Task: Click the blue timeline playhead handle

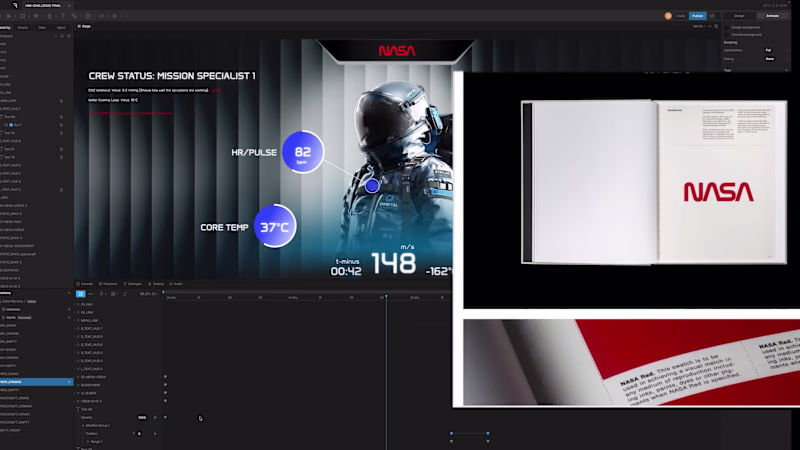Action: [x=386, y=296]
